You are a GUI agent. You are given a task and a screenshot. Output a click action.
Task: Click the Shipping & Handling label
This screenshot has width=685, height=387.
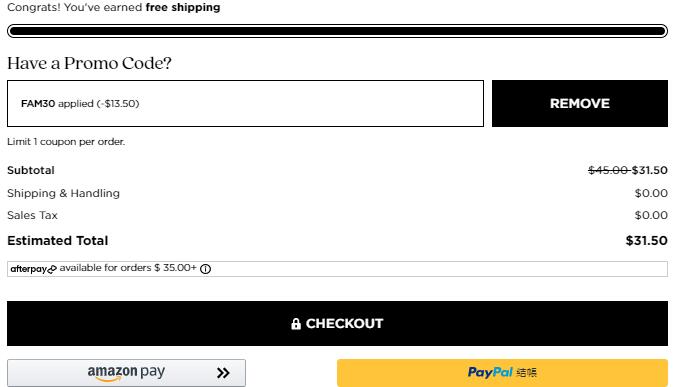[x=63, y=193]
